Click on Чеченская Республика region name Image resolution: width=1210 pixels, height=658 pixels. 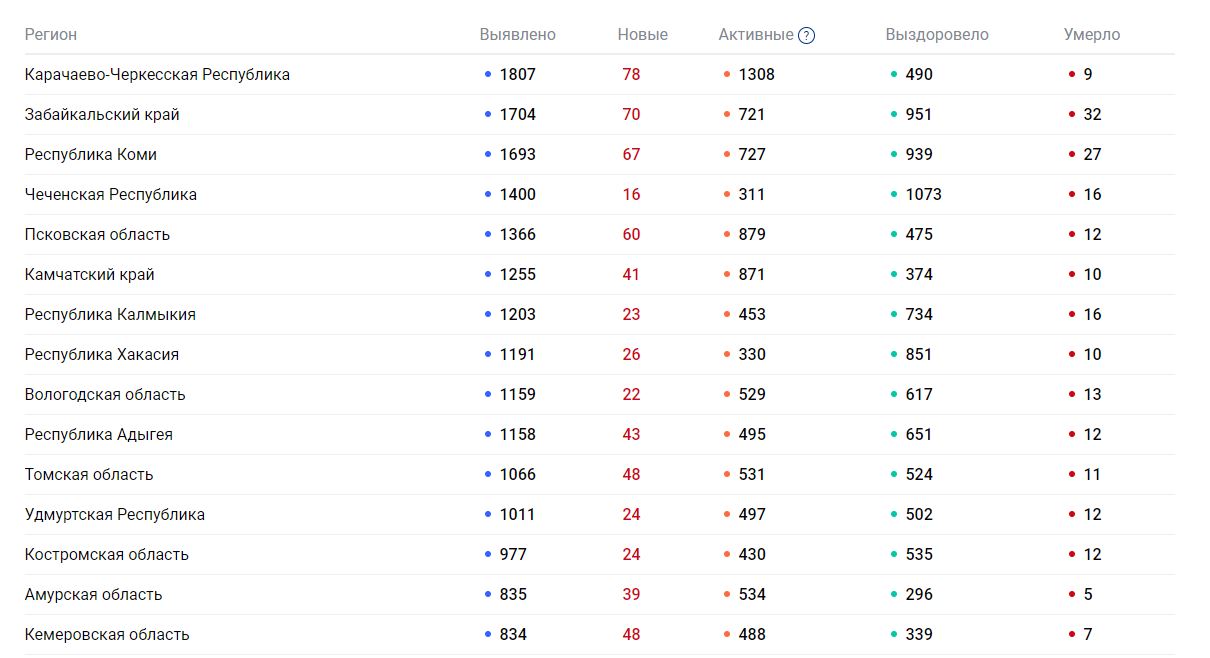[x=111, y=195]
